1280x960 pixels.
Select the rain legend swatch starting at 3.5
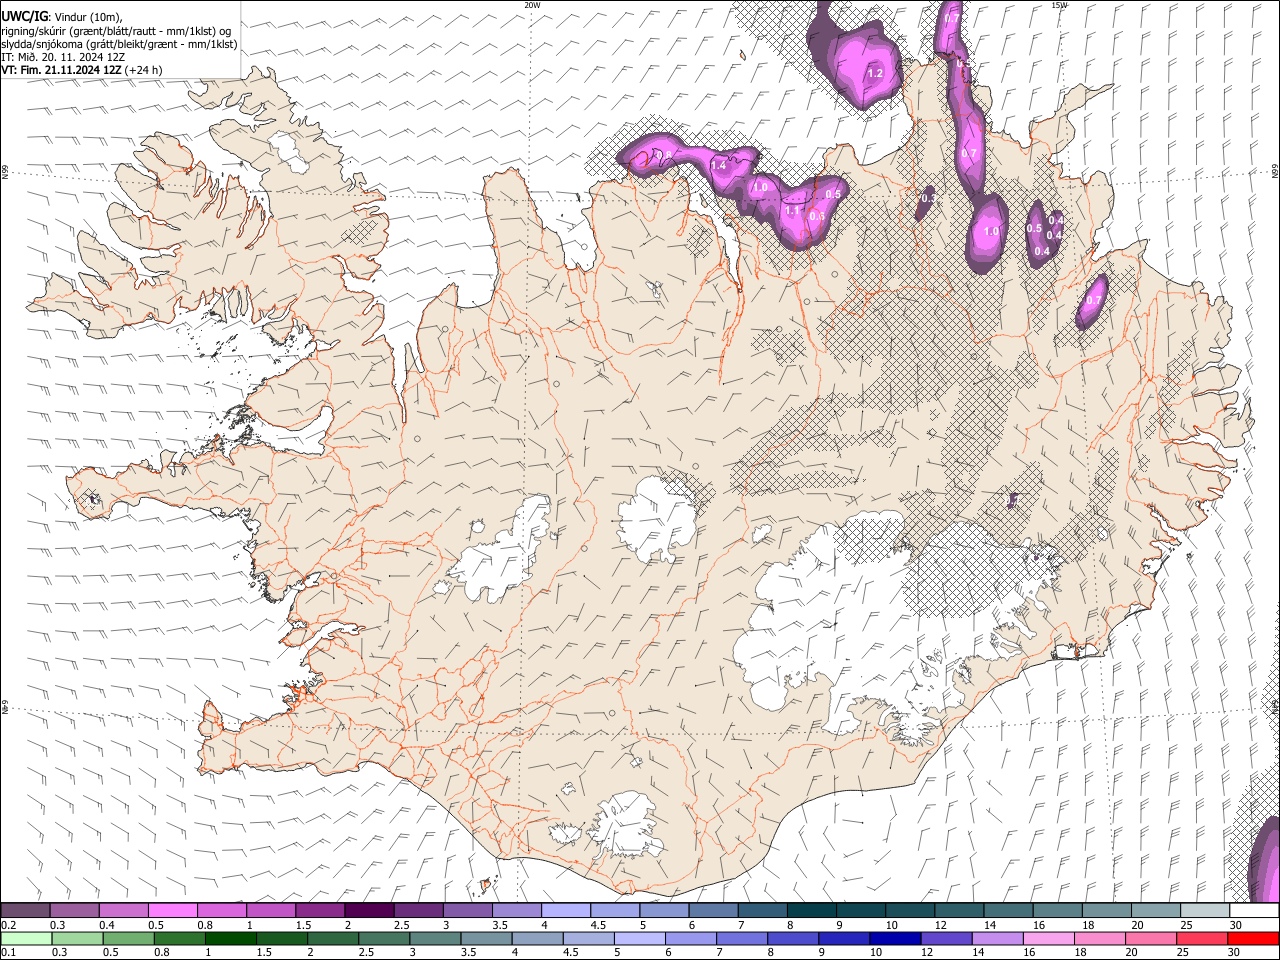[x=485, y=939]
